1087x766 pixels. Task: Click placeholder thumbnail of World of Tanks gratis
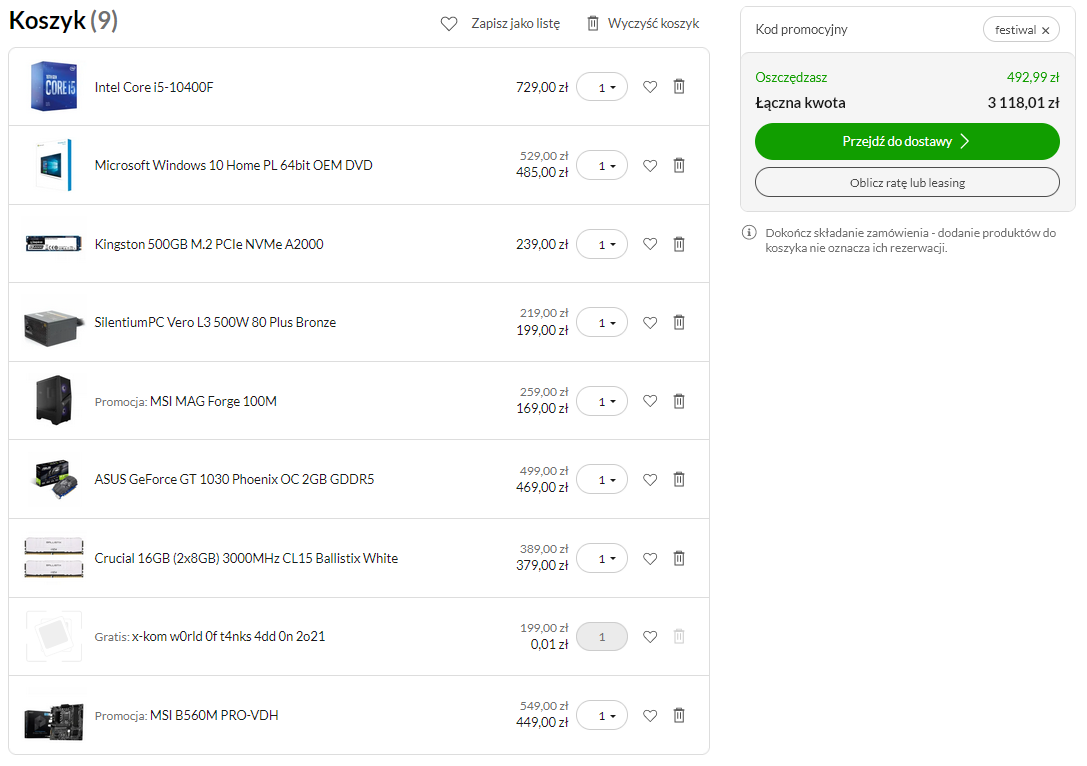pos(54,636)
